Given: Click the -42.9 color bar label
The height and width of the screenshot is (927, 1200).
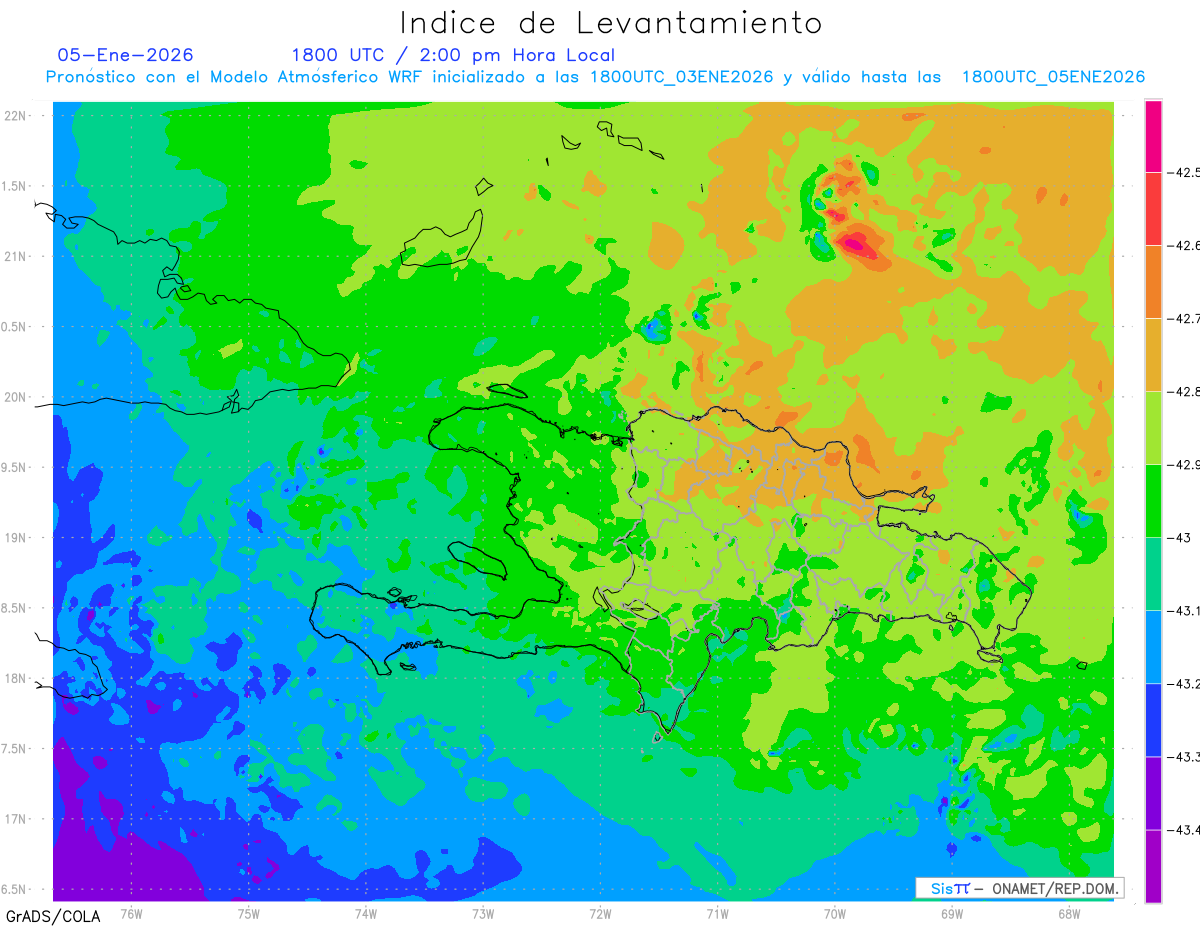Looking at the screenshot, I should pyautogui.click(x=1185, y=465).
